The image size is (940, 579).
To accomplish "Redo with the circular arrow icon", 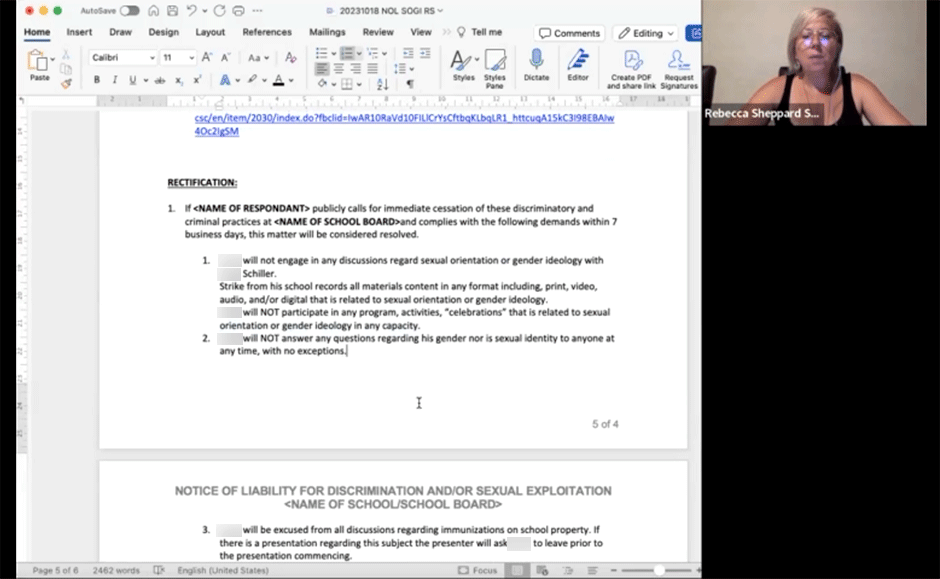I will [x=219, y=11].
